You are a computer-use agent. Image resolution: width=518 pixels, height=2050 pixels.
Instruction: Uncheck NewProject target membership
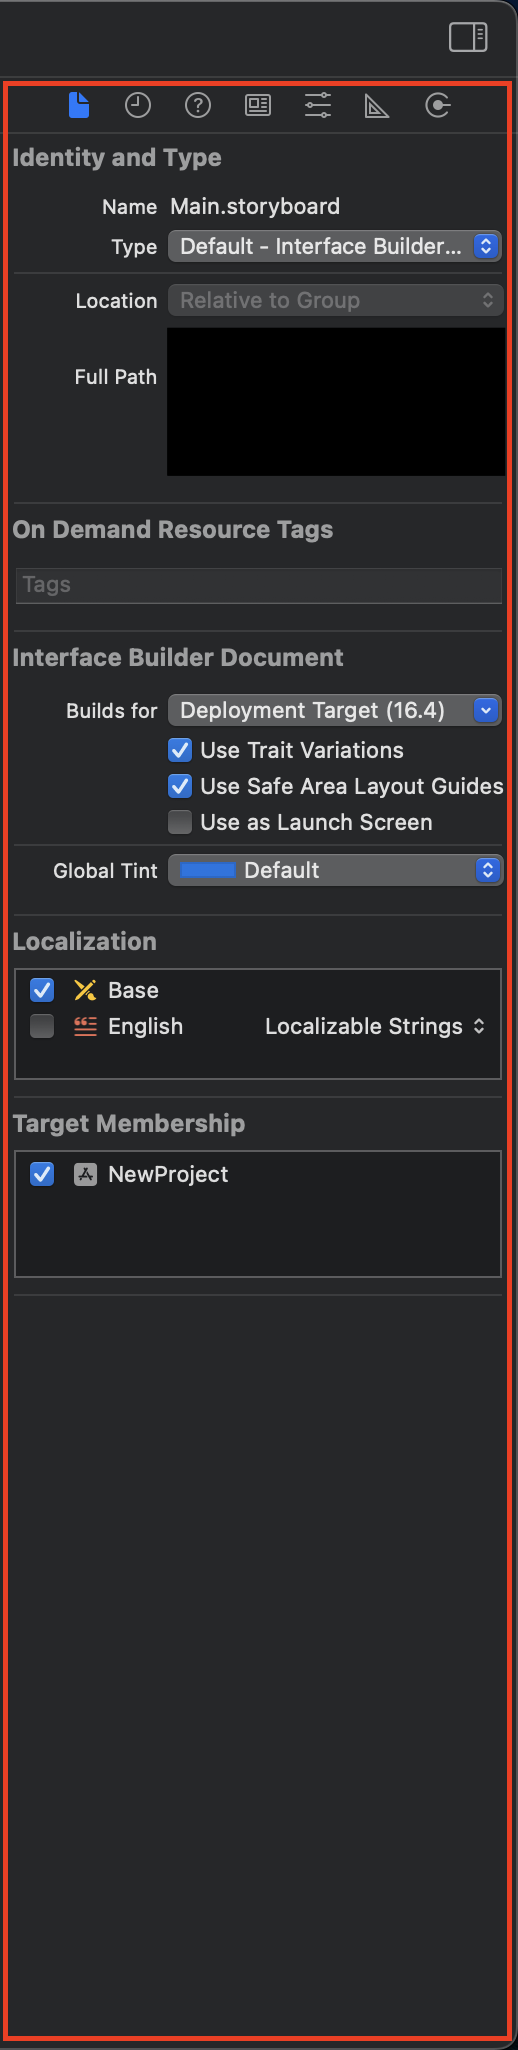pos(42,1174)
